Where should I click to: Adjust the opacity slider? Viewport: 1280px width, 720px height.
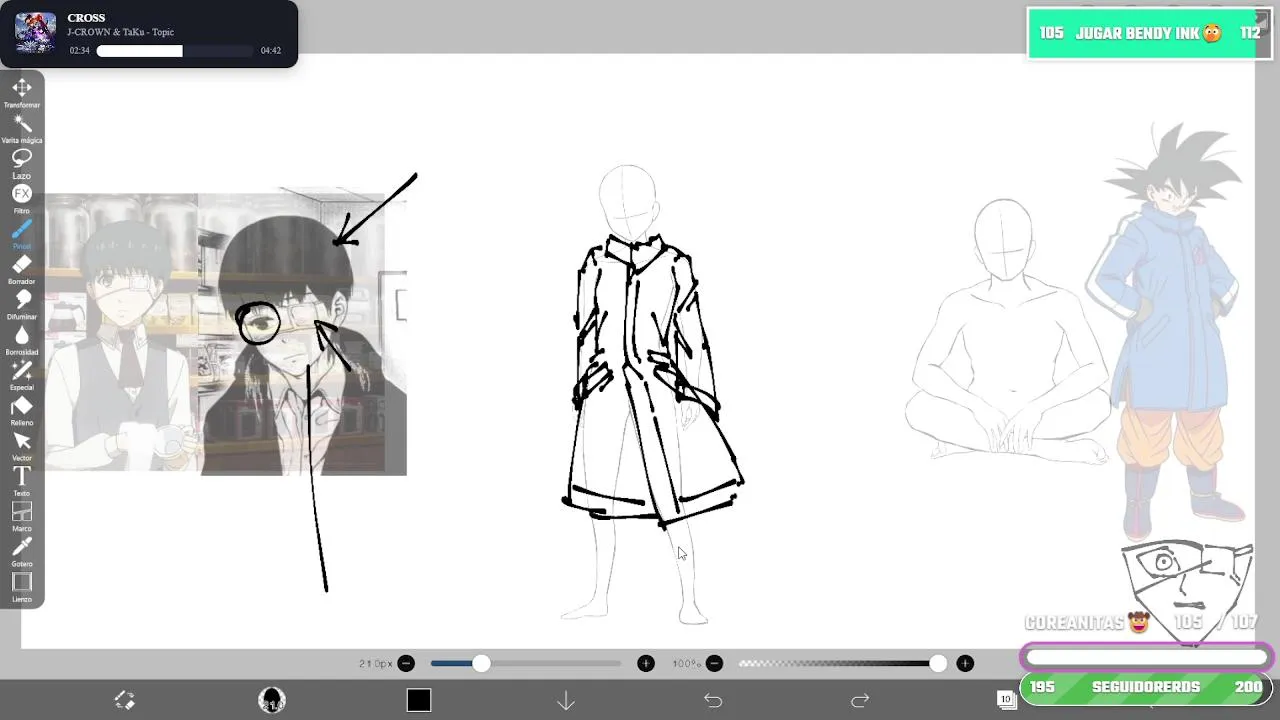click(x=842, y=663)
